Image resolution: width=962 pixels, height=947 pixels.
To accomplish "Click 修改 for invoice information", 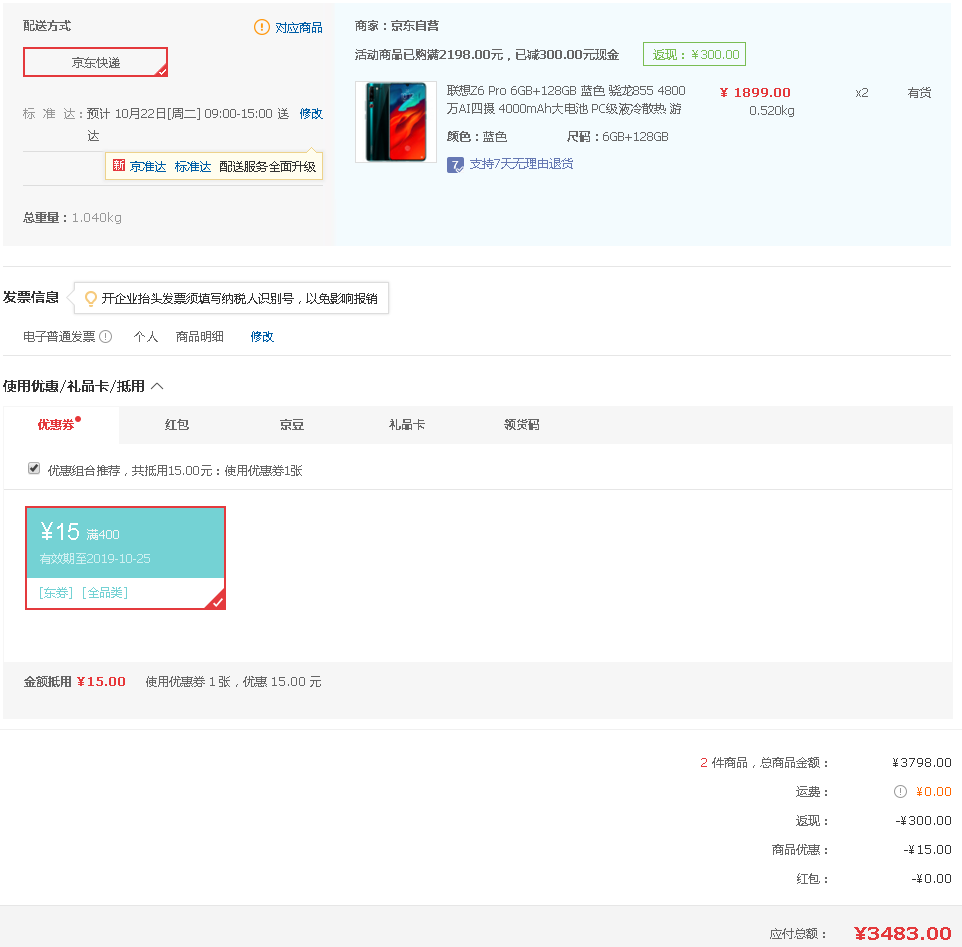I will 262,336.
